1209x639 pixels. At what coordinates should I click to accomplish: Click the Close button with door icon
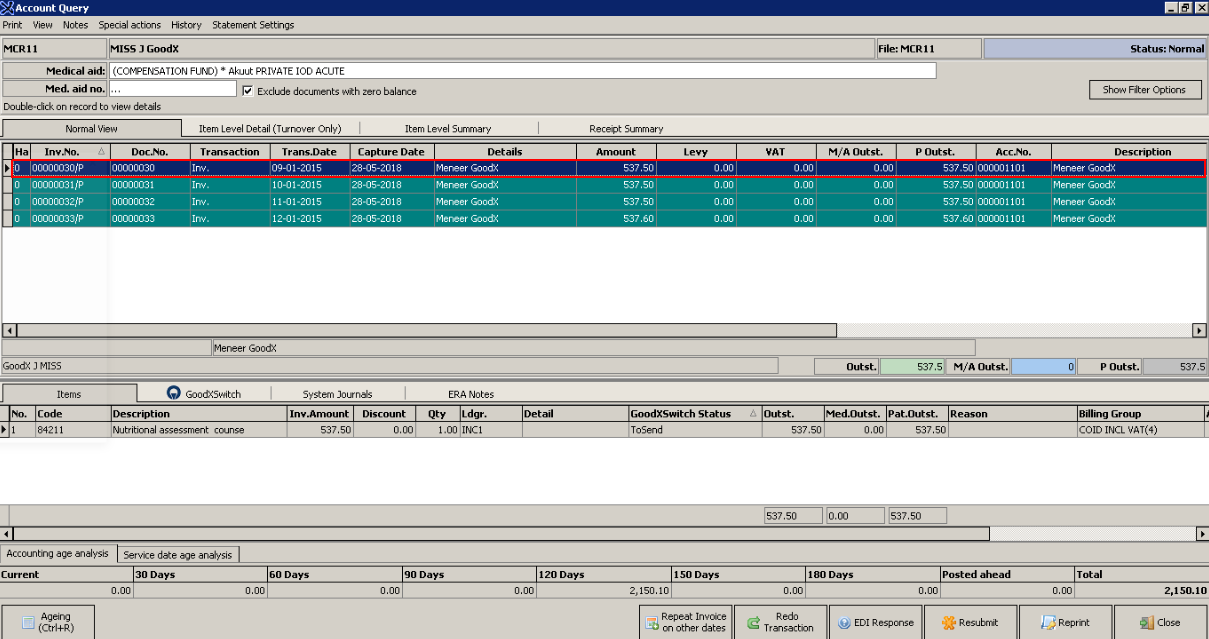[x=1160, y=622]
